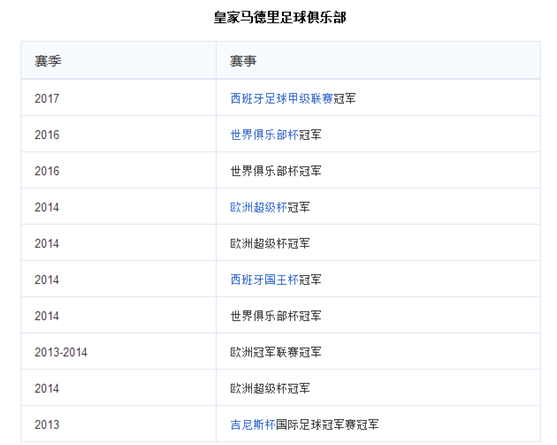Click the unlinked 世界俱乐部杯冠军 in second 2016 row
The image size is (557, 445).
coord(276,171)
